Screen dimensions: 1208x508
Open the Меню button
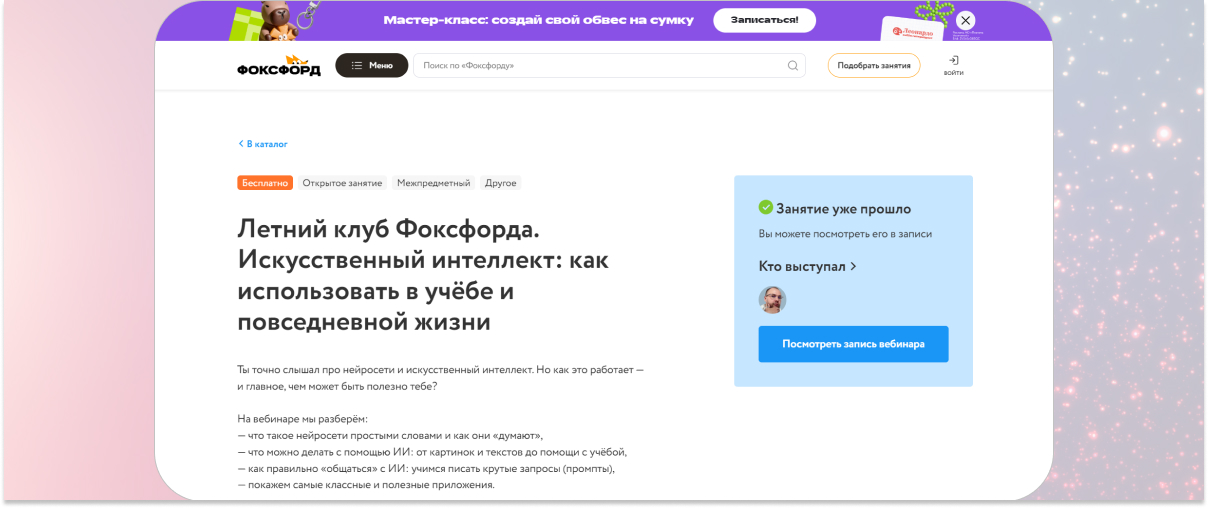pyautogui.click(x=372, y=66)
